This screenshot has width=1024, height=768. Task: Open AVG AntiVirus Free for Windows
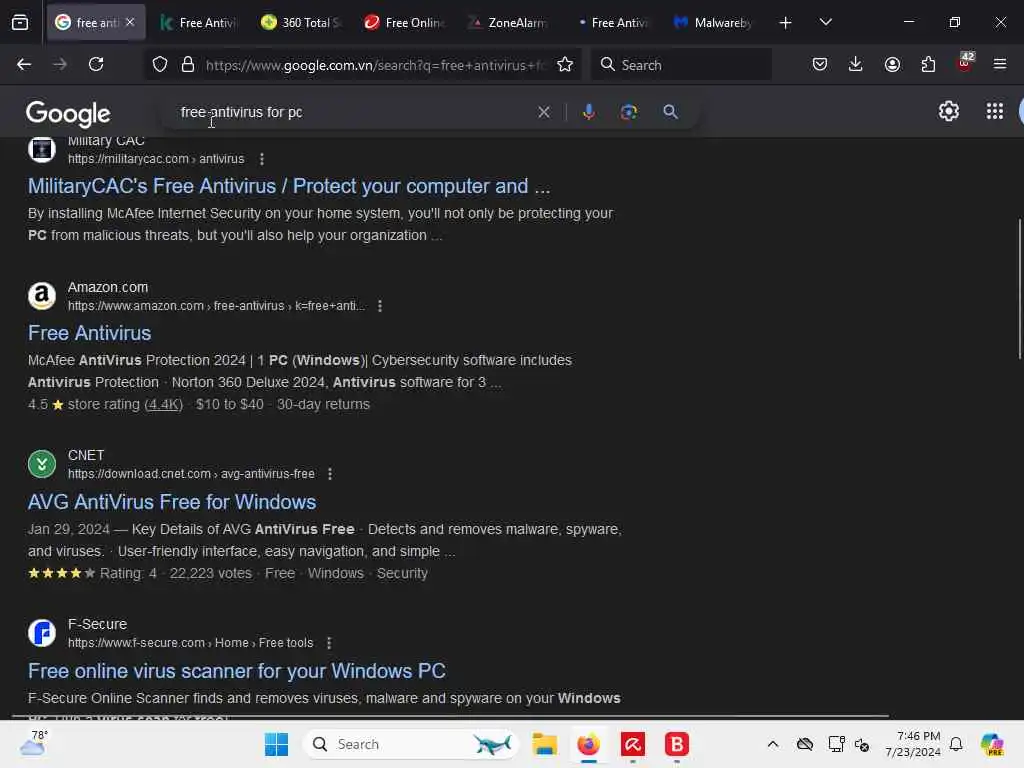(x=172, y=502)
